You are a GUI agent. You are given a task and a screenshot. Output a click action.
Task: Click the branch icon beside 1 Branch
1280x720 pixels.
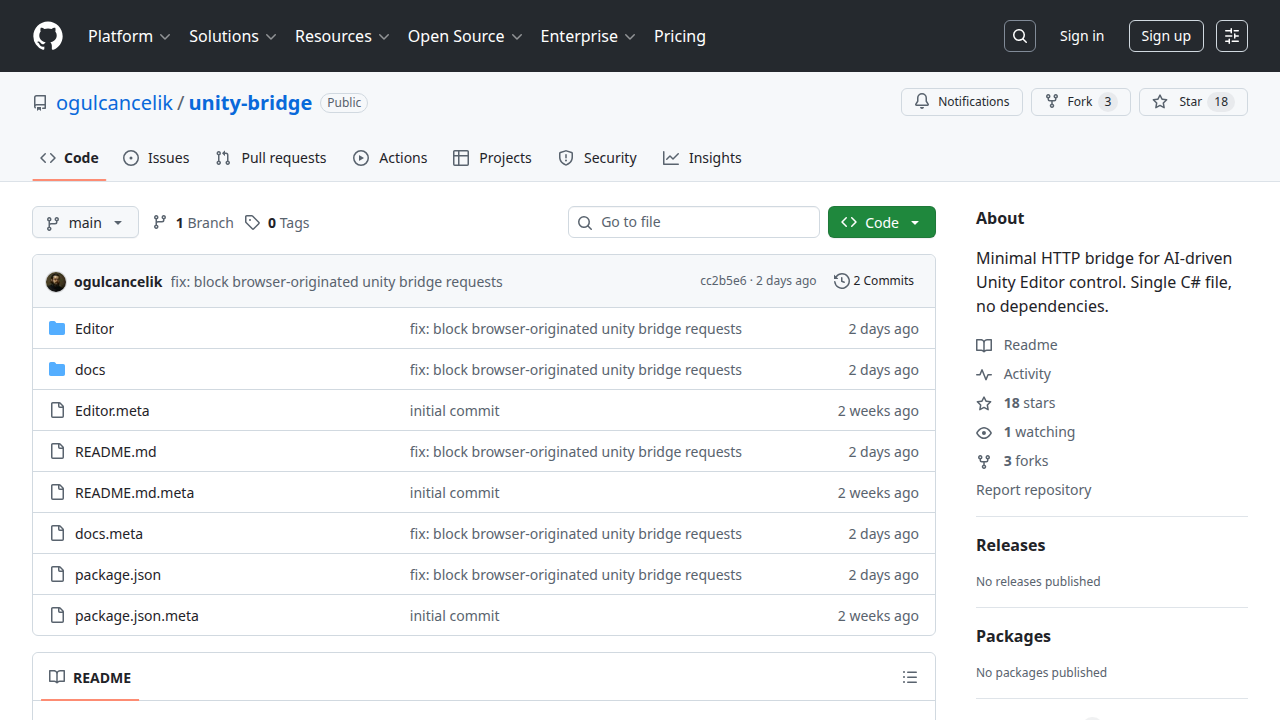click(x=160, y=222)
